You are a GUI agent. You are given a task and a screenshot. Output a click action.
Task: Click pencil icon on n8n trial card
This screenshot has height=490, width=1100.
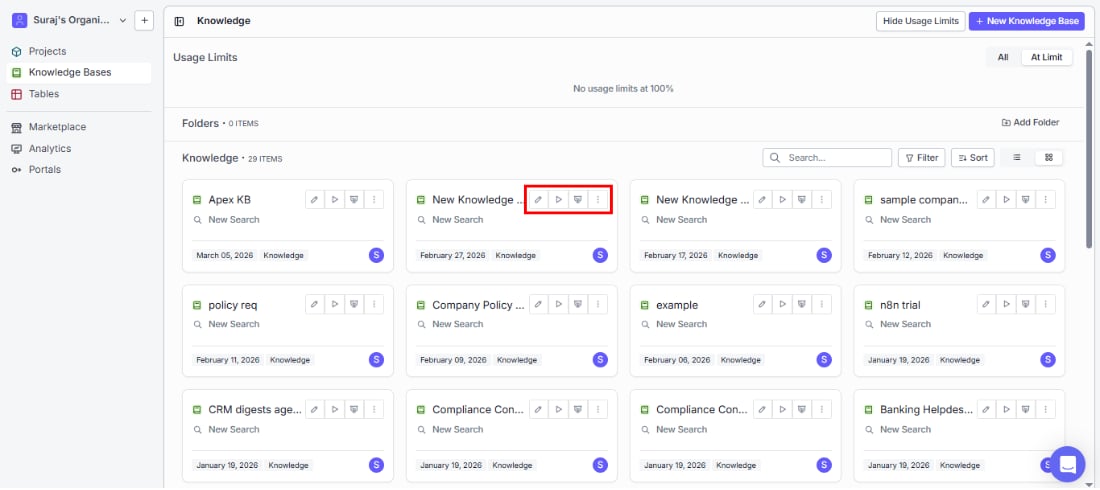tap(986, 304)
